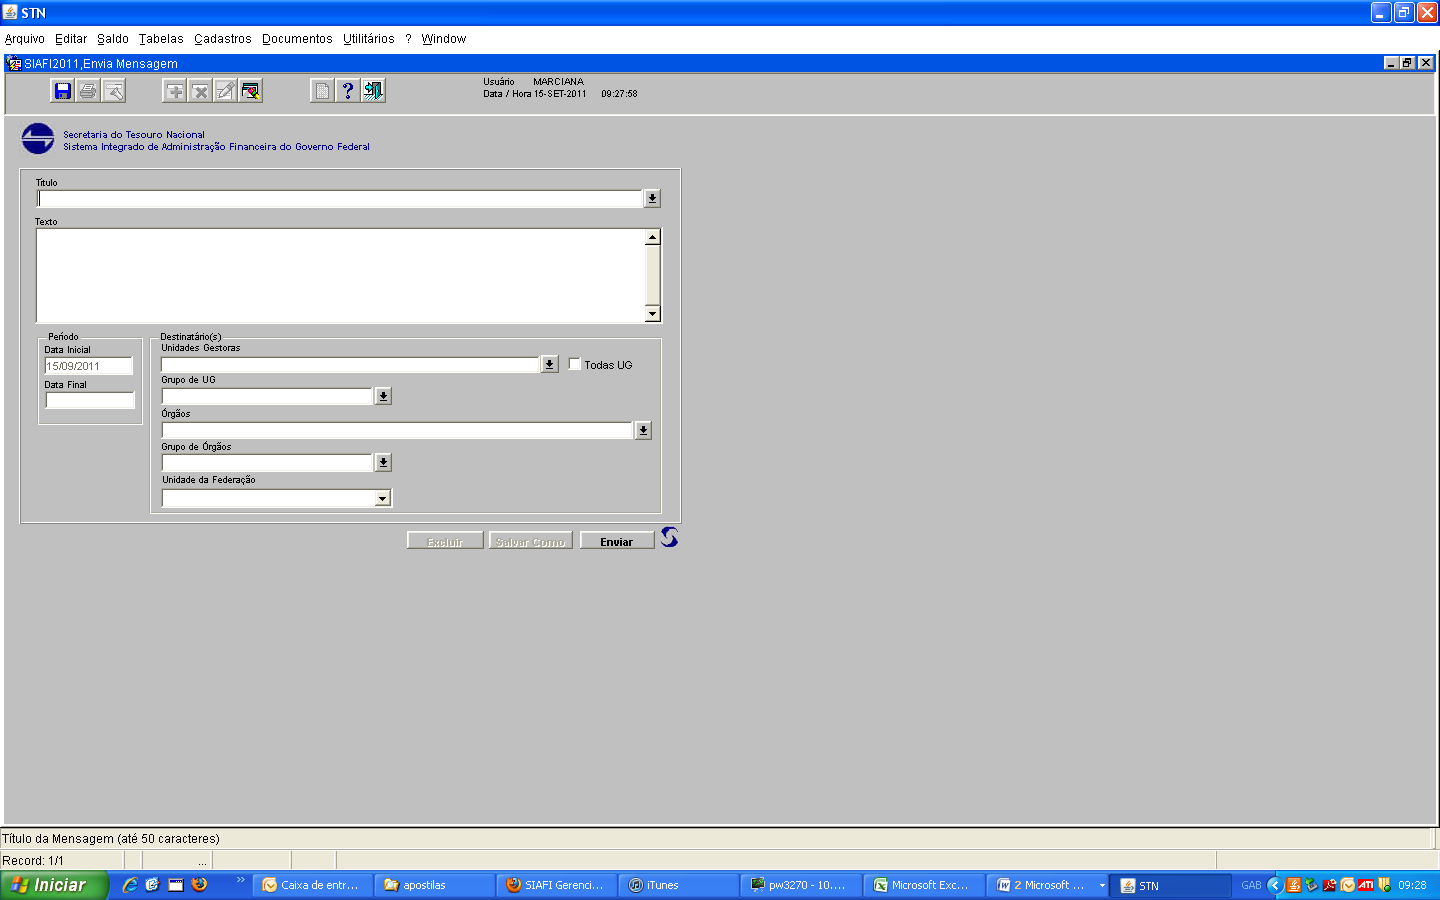
Task: Click the Enviar button
Action: (x=617, y=541)
